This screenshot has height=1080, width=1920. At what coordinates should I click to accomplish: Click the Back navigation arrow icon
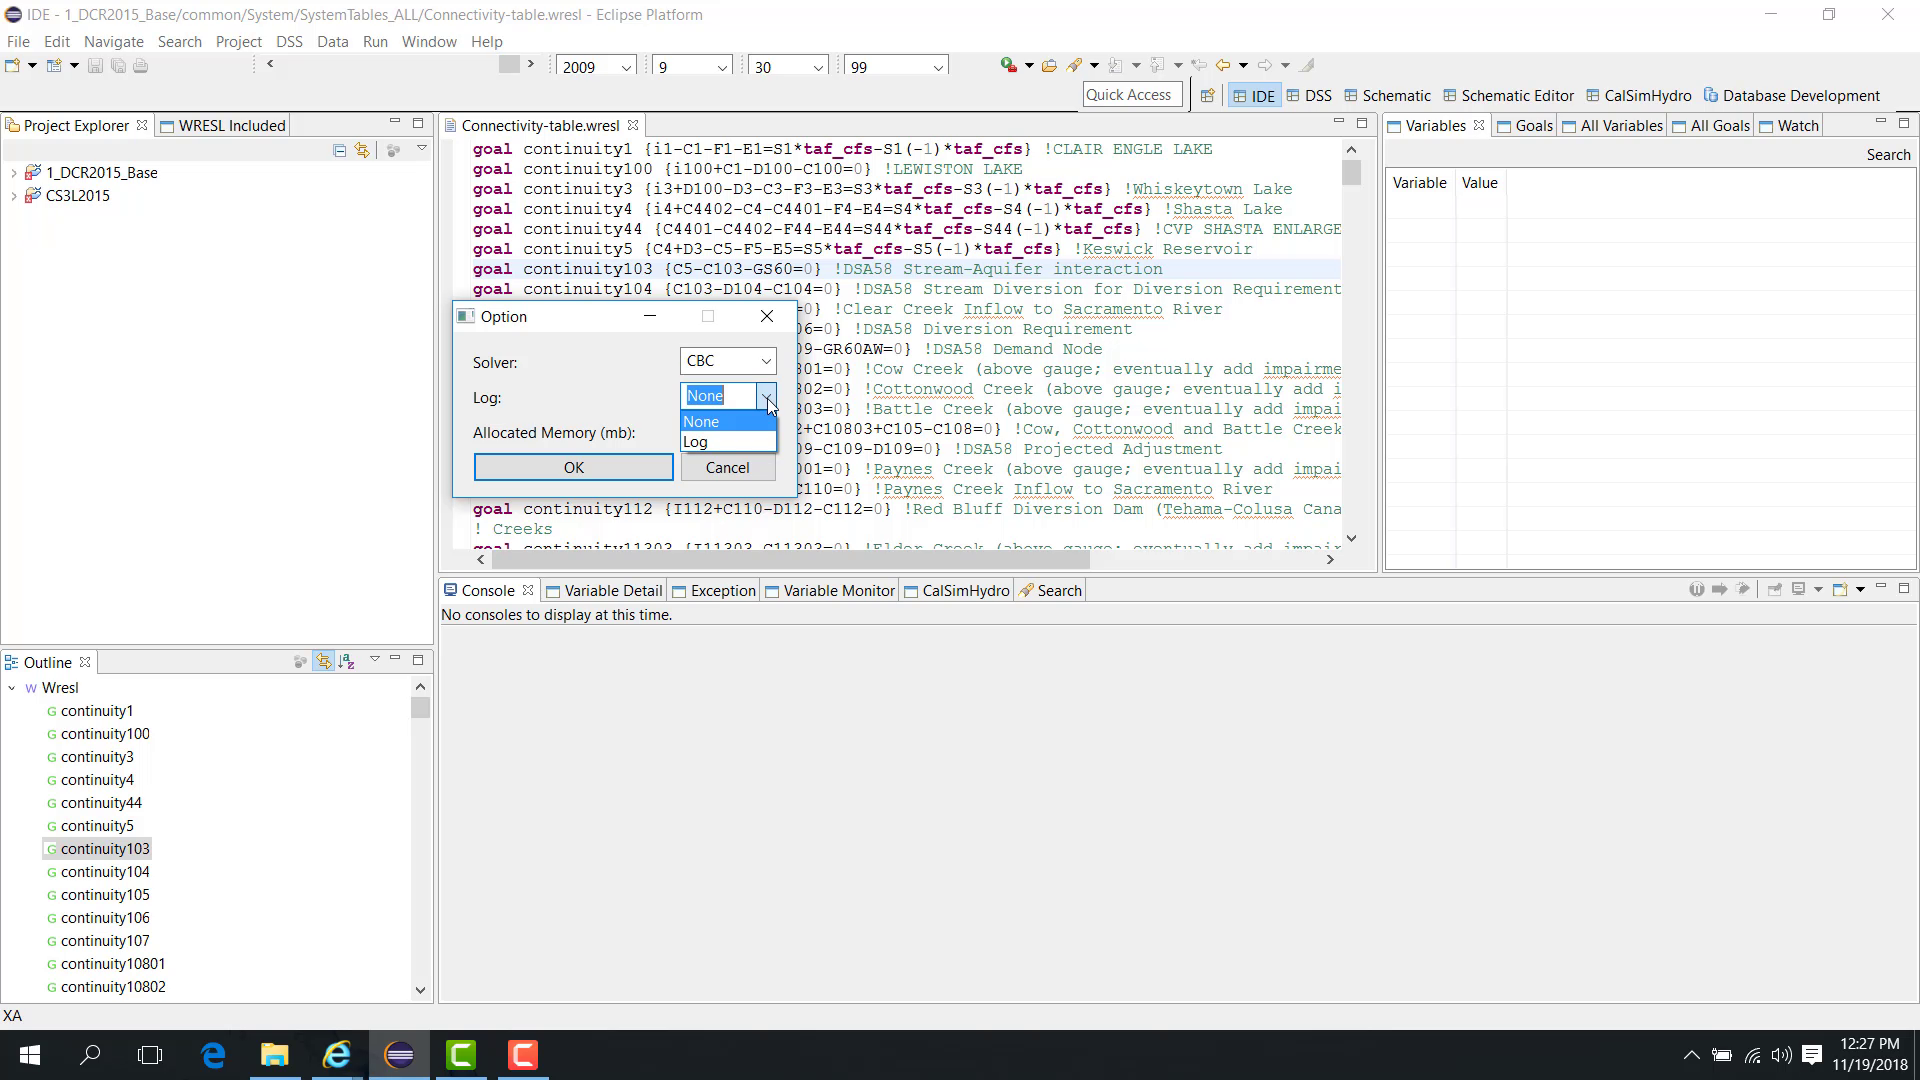[1222, 66]
